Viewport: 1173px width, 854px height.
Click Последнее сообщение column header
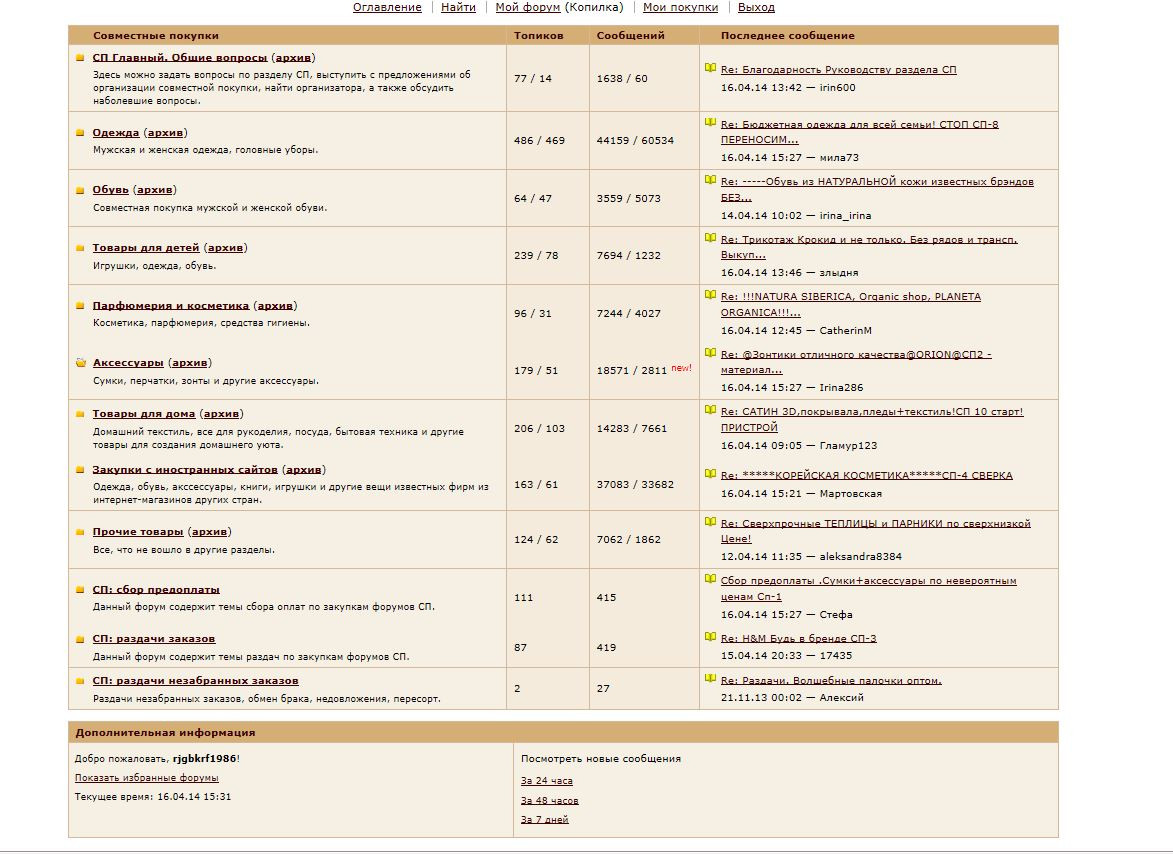tap(788, 36)
